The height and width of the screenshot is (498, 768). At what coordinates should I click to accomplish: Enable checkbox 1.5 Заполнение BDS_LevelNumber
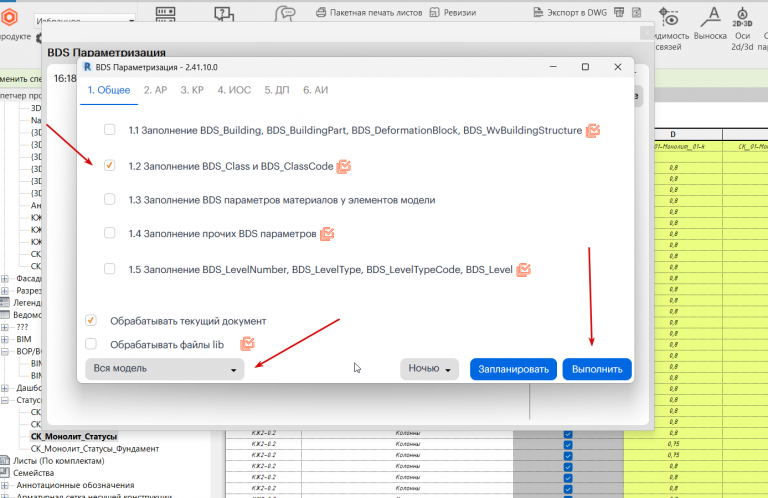[110, 269]
